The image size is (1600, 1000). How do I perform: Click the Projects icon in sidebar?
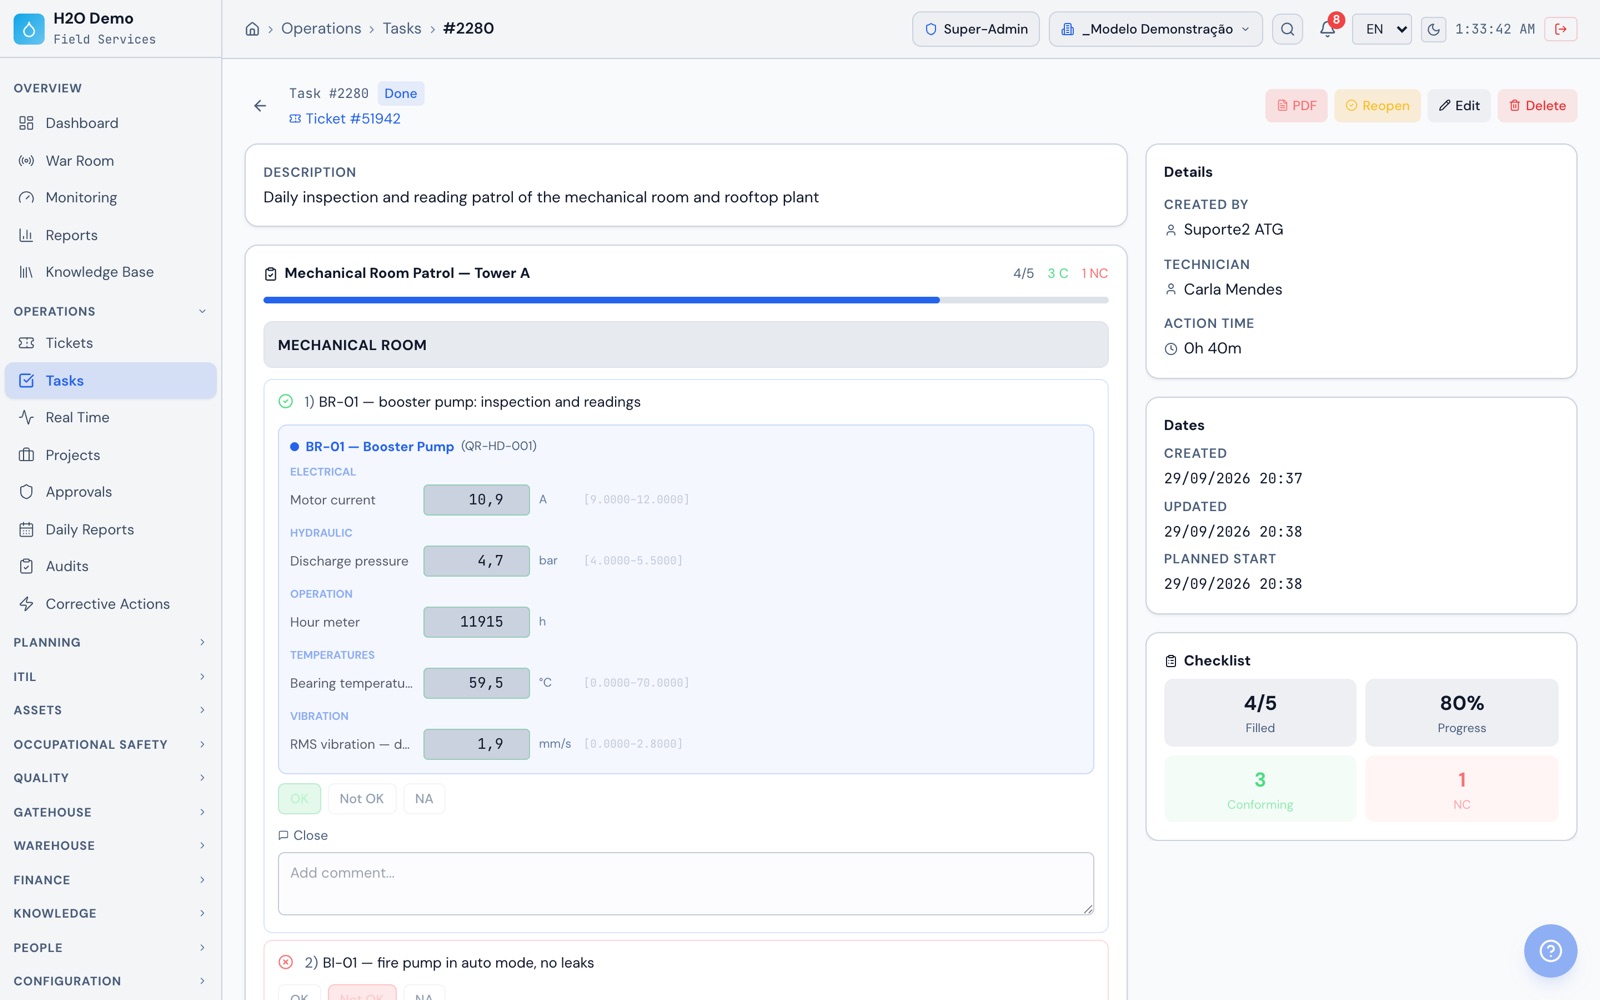27,455
